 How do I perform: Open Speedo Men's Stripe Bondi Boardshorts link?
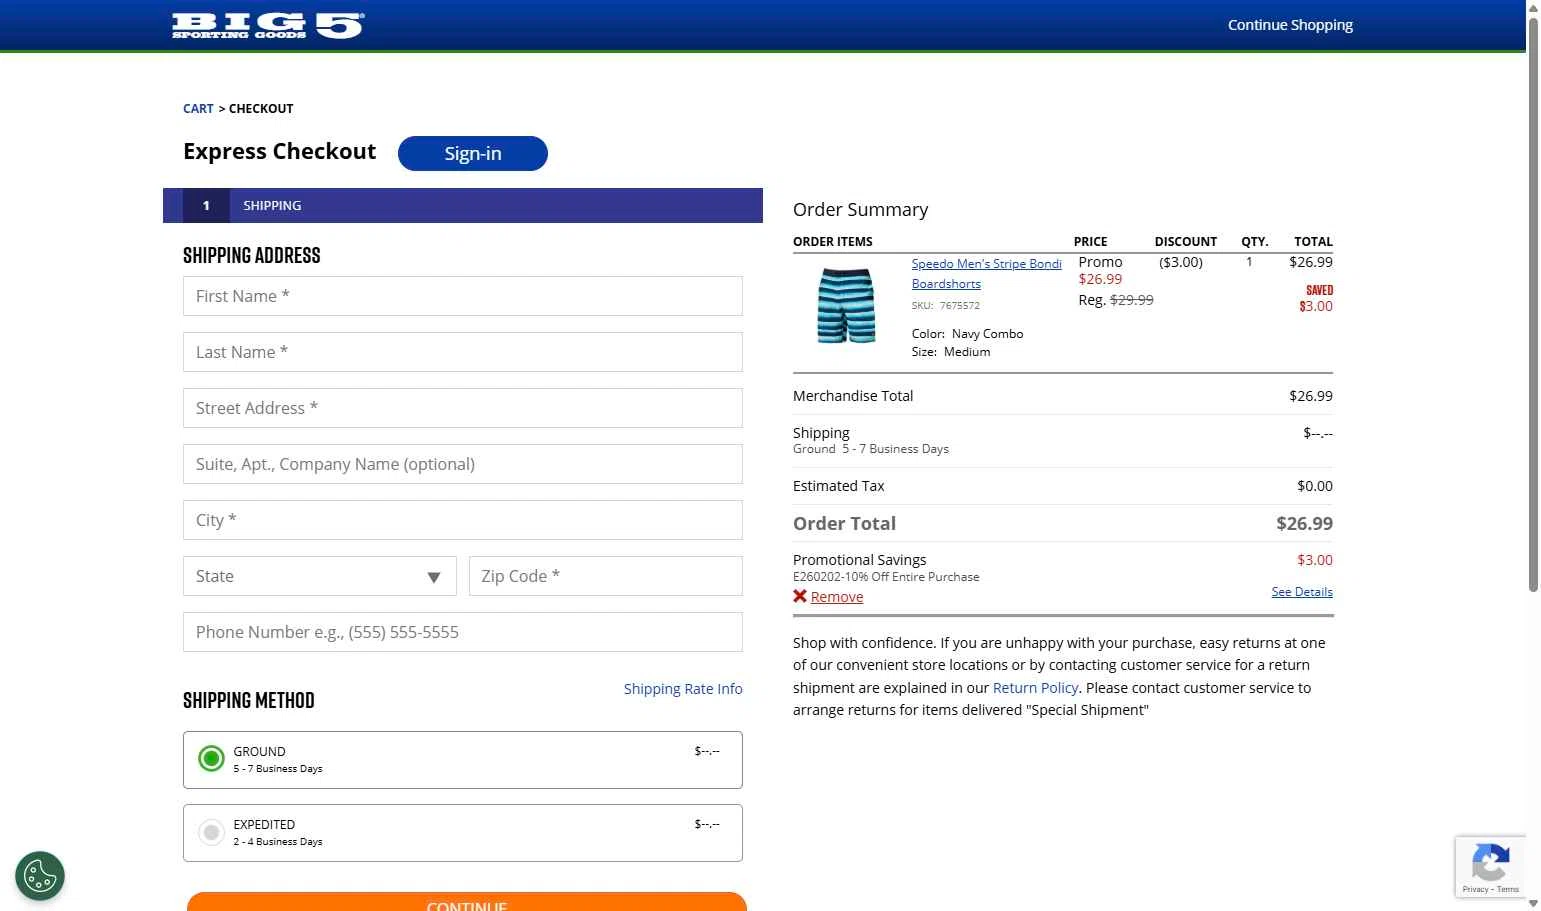pos(986,274)
